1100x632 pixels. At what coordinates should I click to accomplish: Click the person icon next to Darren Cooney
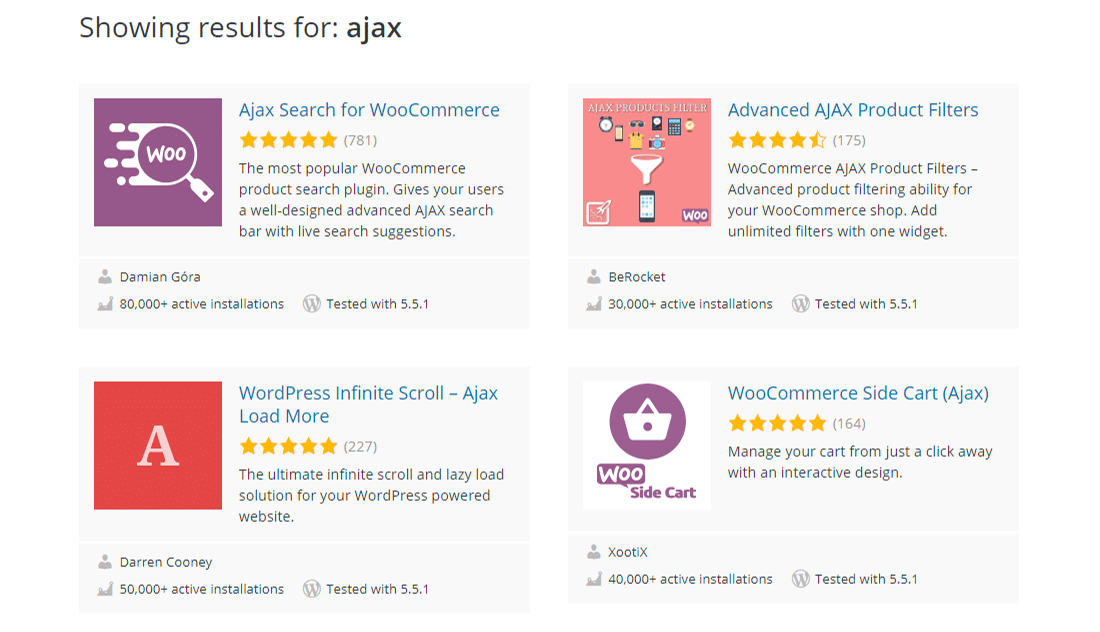coord(102,562)
